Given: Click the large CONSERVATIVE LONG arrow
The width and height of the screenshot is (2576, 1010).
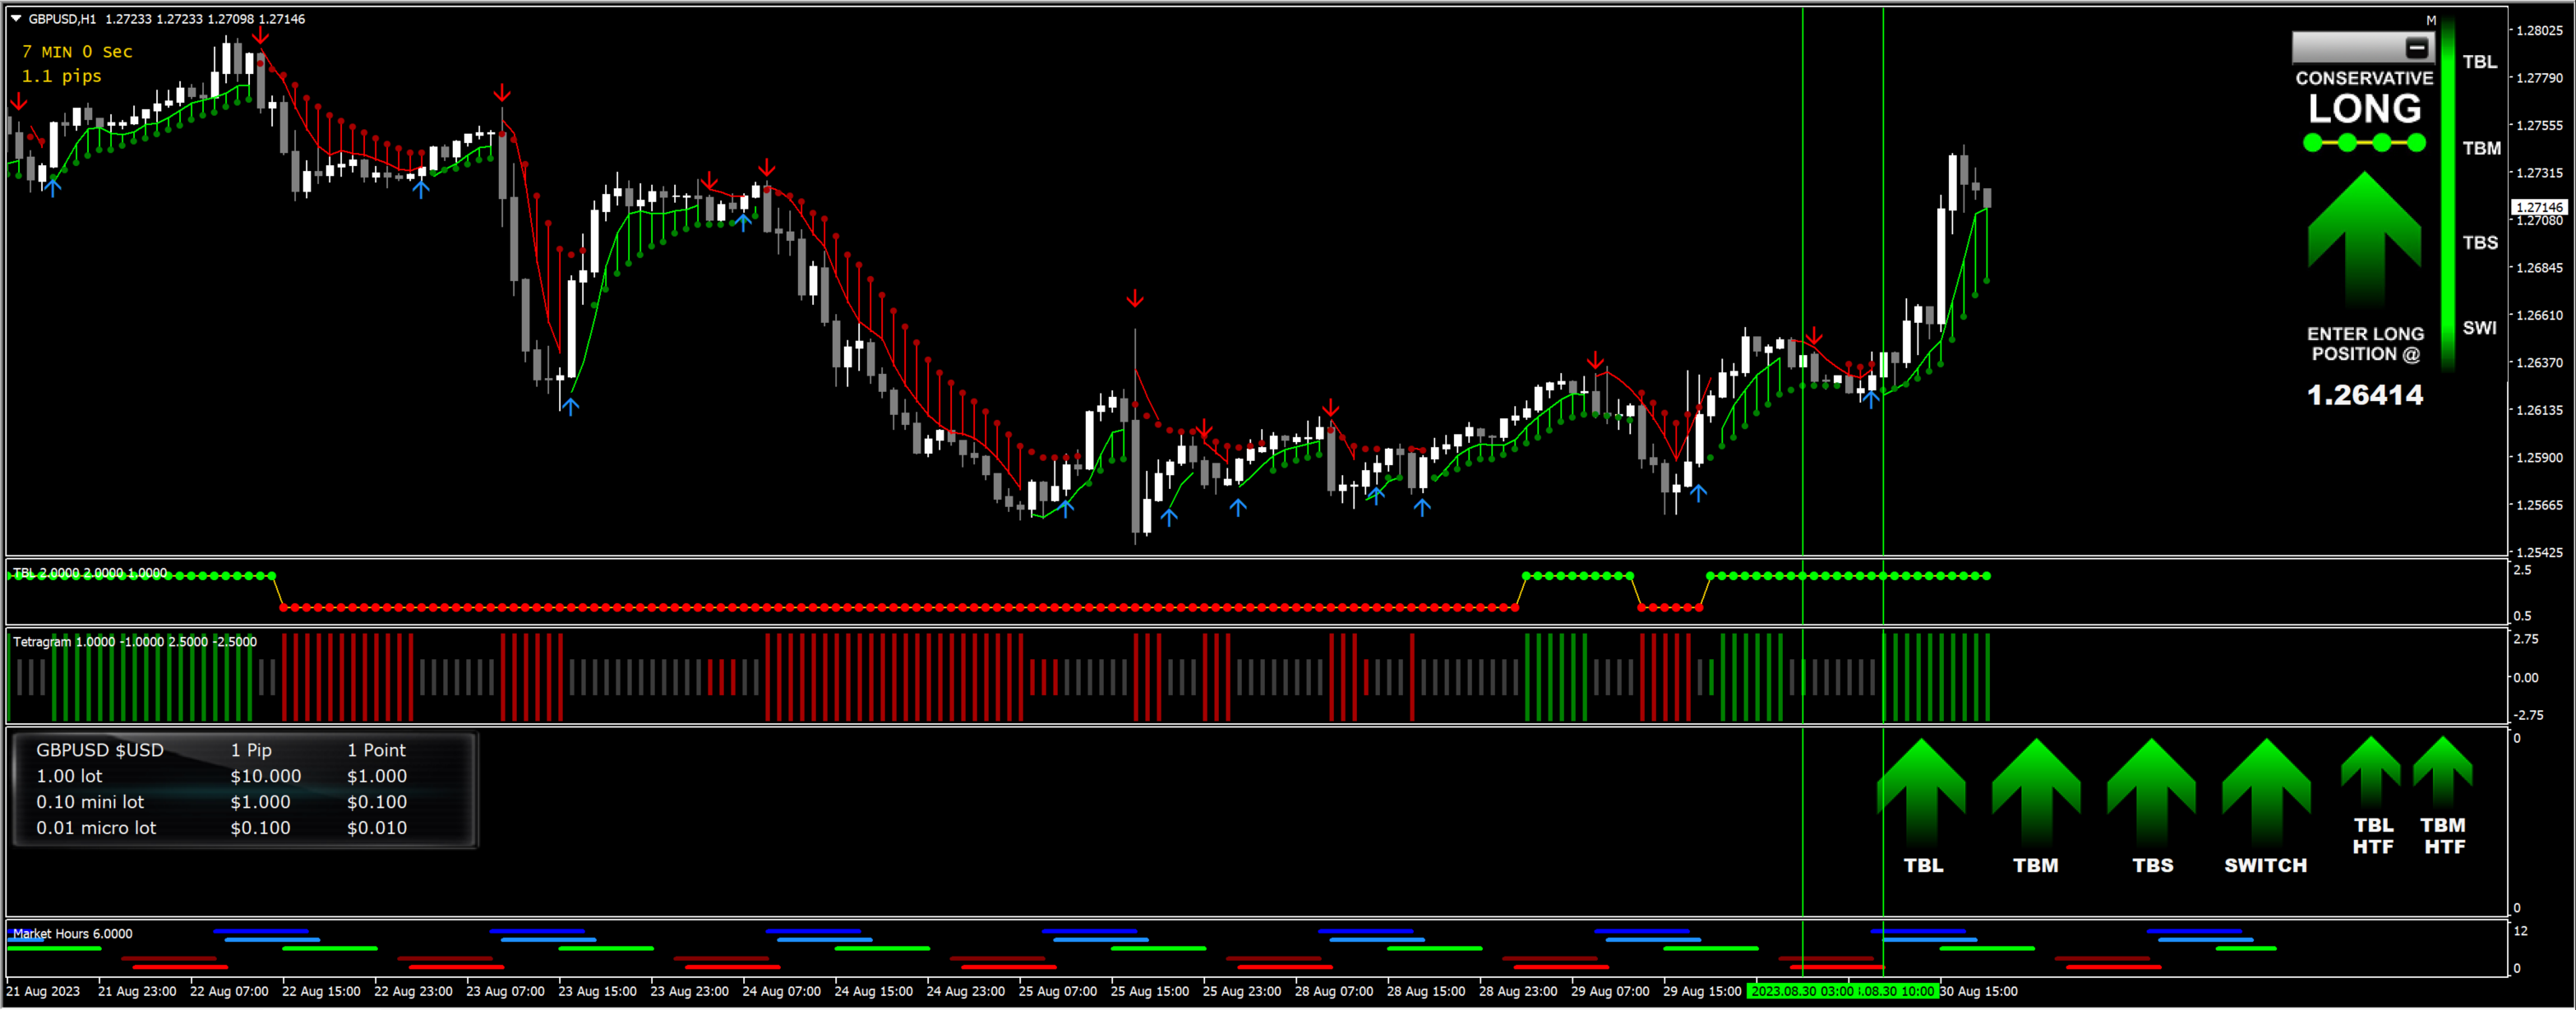Looking at the screenshot, I should pos(2364,238).
